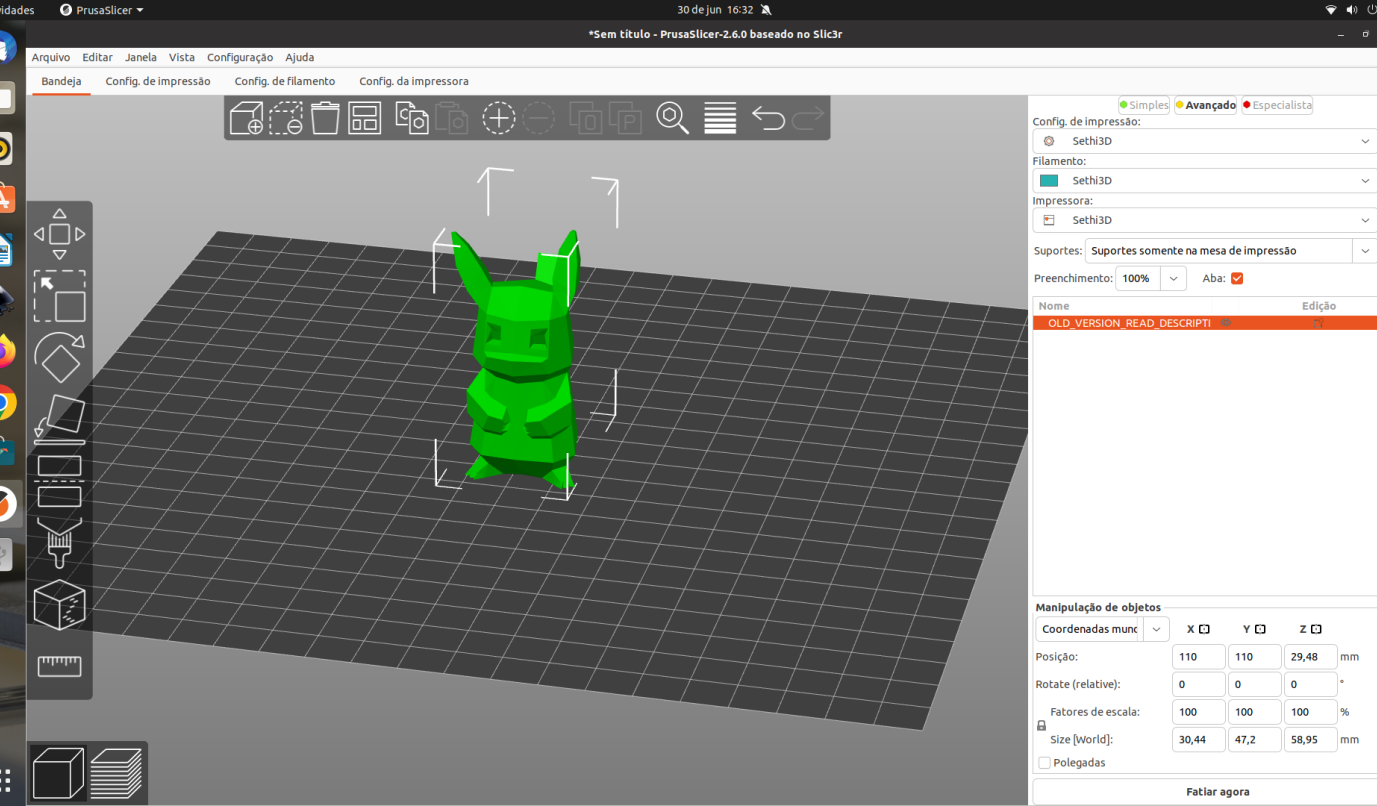Switch to the Bandeja tab

pos(62,81)
